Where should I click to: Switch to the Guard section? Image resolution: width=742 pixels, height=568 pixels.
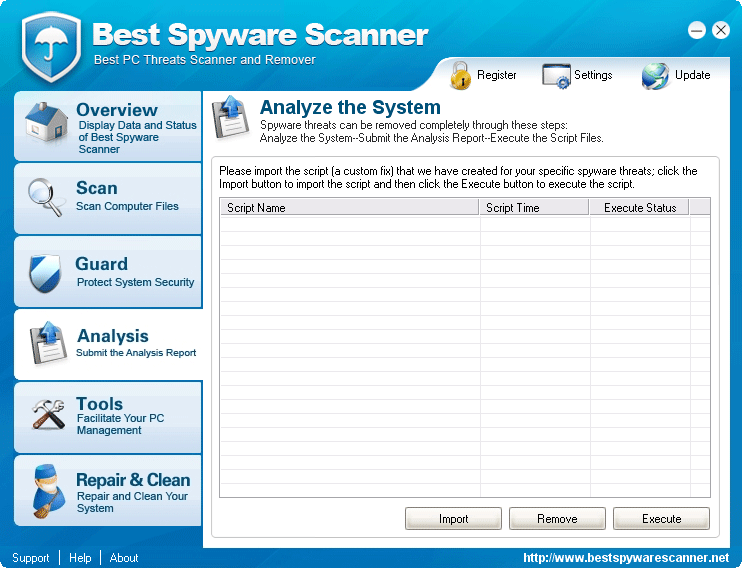[108, 272]
